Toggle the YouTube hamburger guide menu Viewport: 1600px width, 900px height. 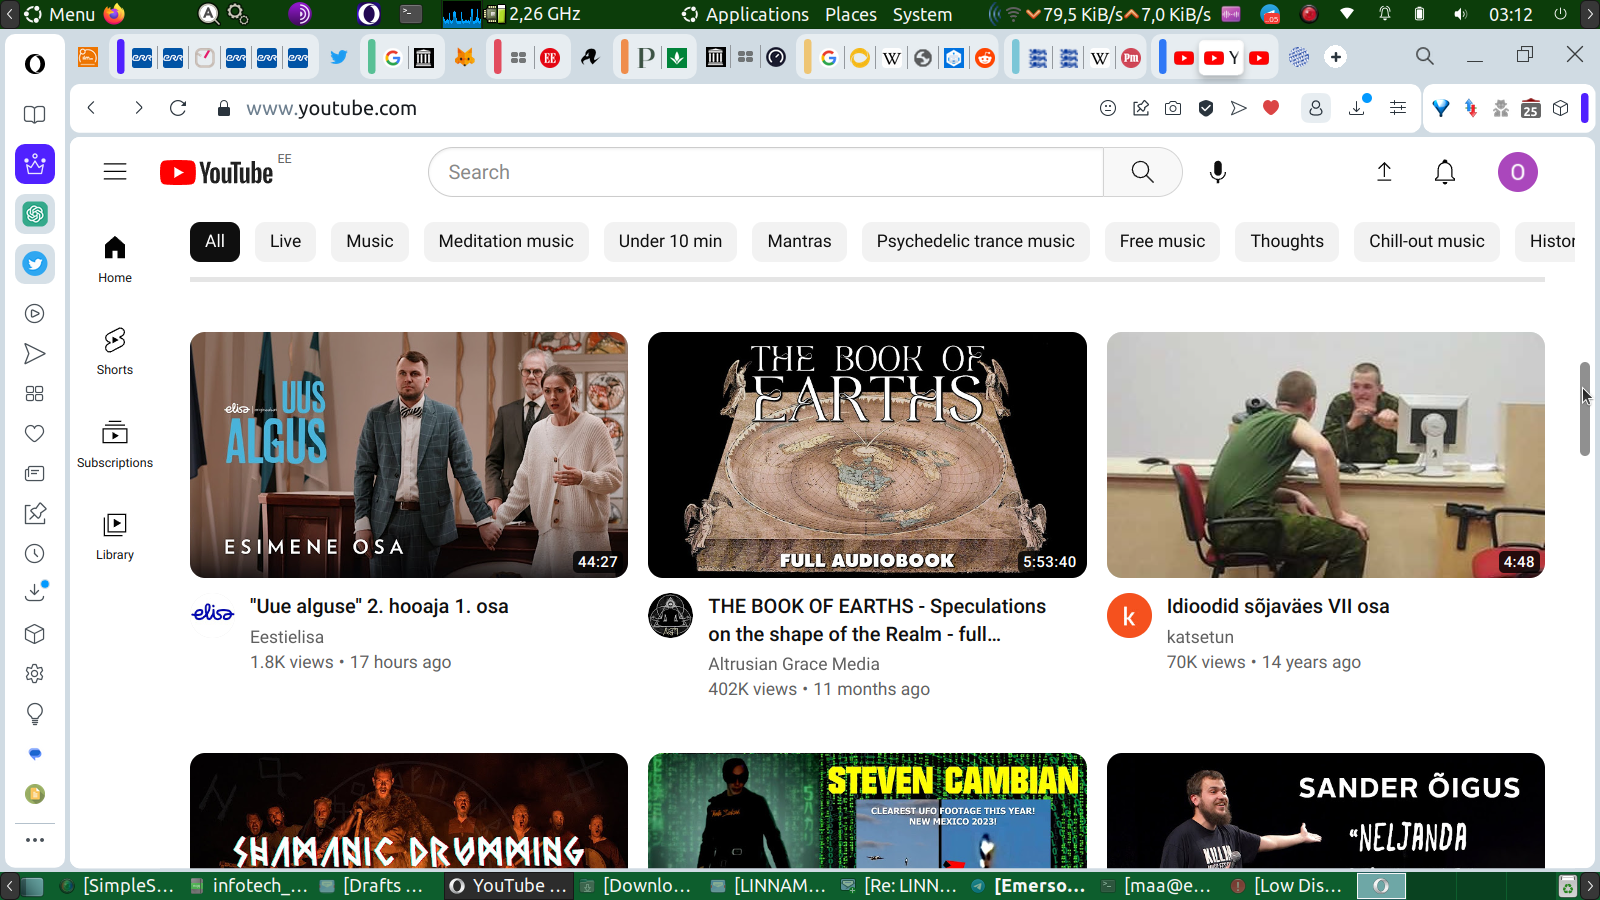pos(115,172)
